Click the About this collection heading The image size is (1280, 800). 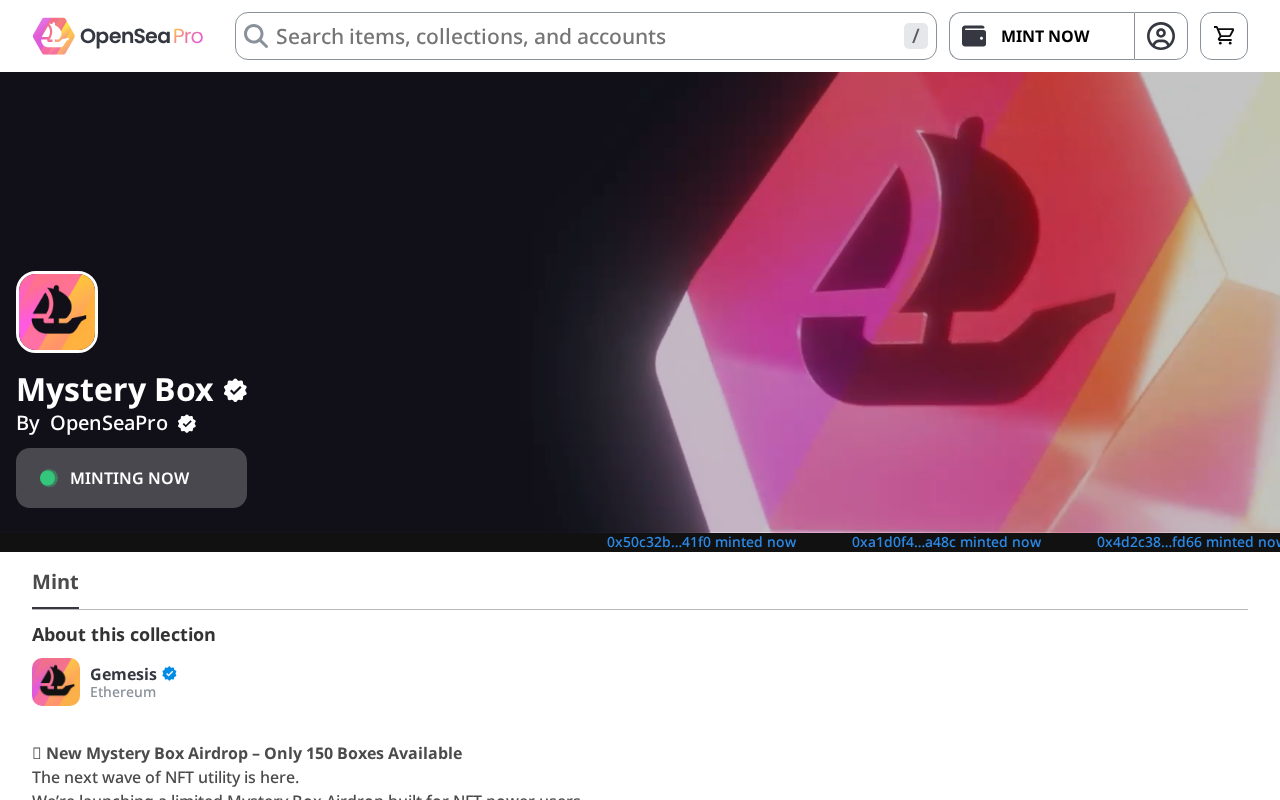[x=124, y=635]
